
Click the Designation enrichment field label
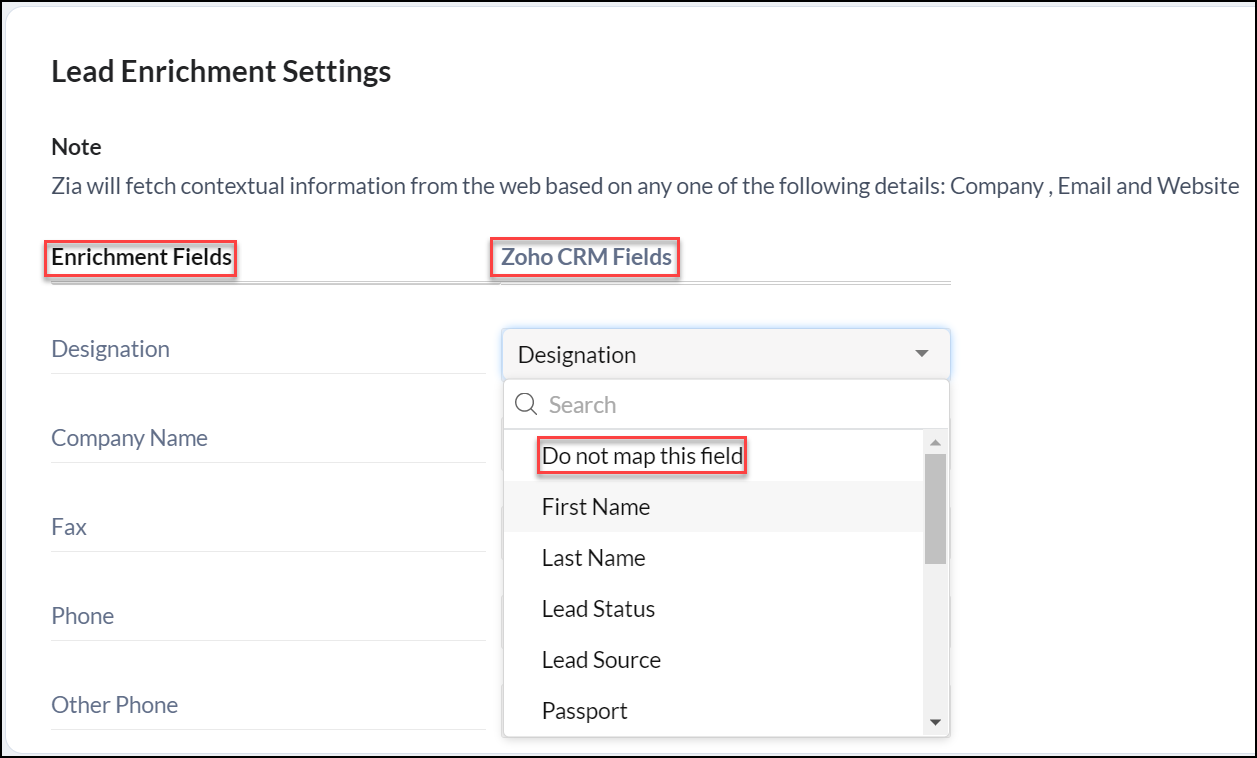[x=111, y=349]
